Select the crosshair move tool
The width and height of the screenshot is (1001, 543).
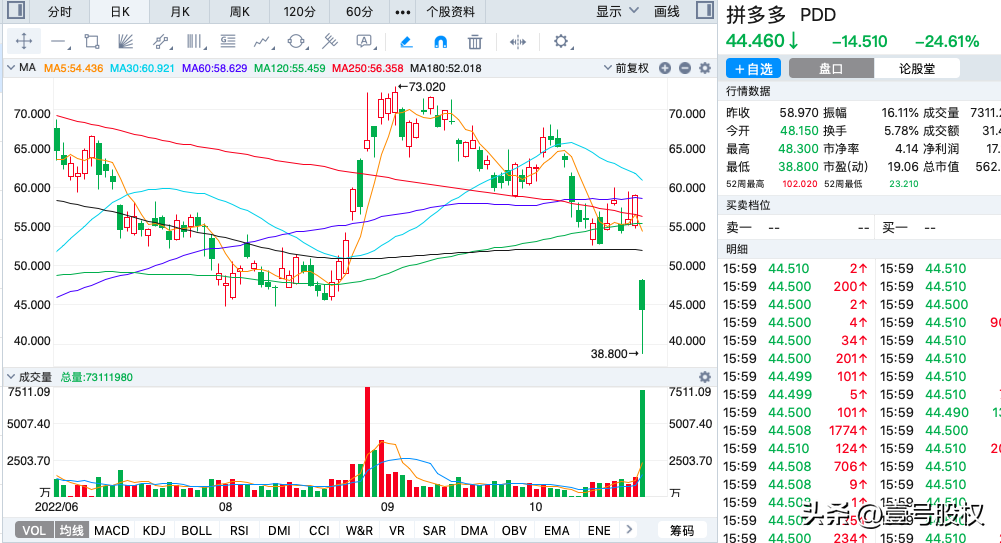24,42
